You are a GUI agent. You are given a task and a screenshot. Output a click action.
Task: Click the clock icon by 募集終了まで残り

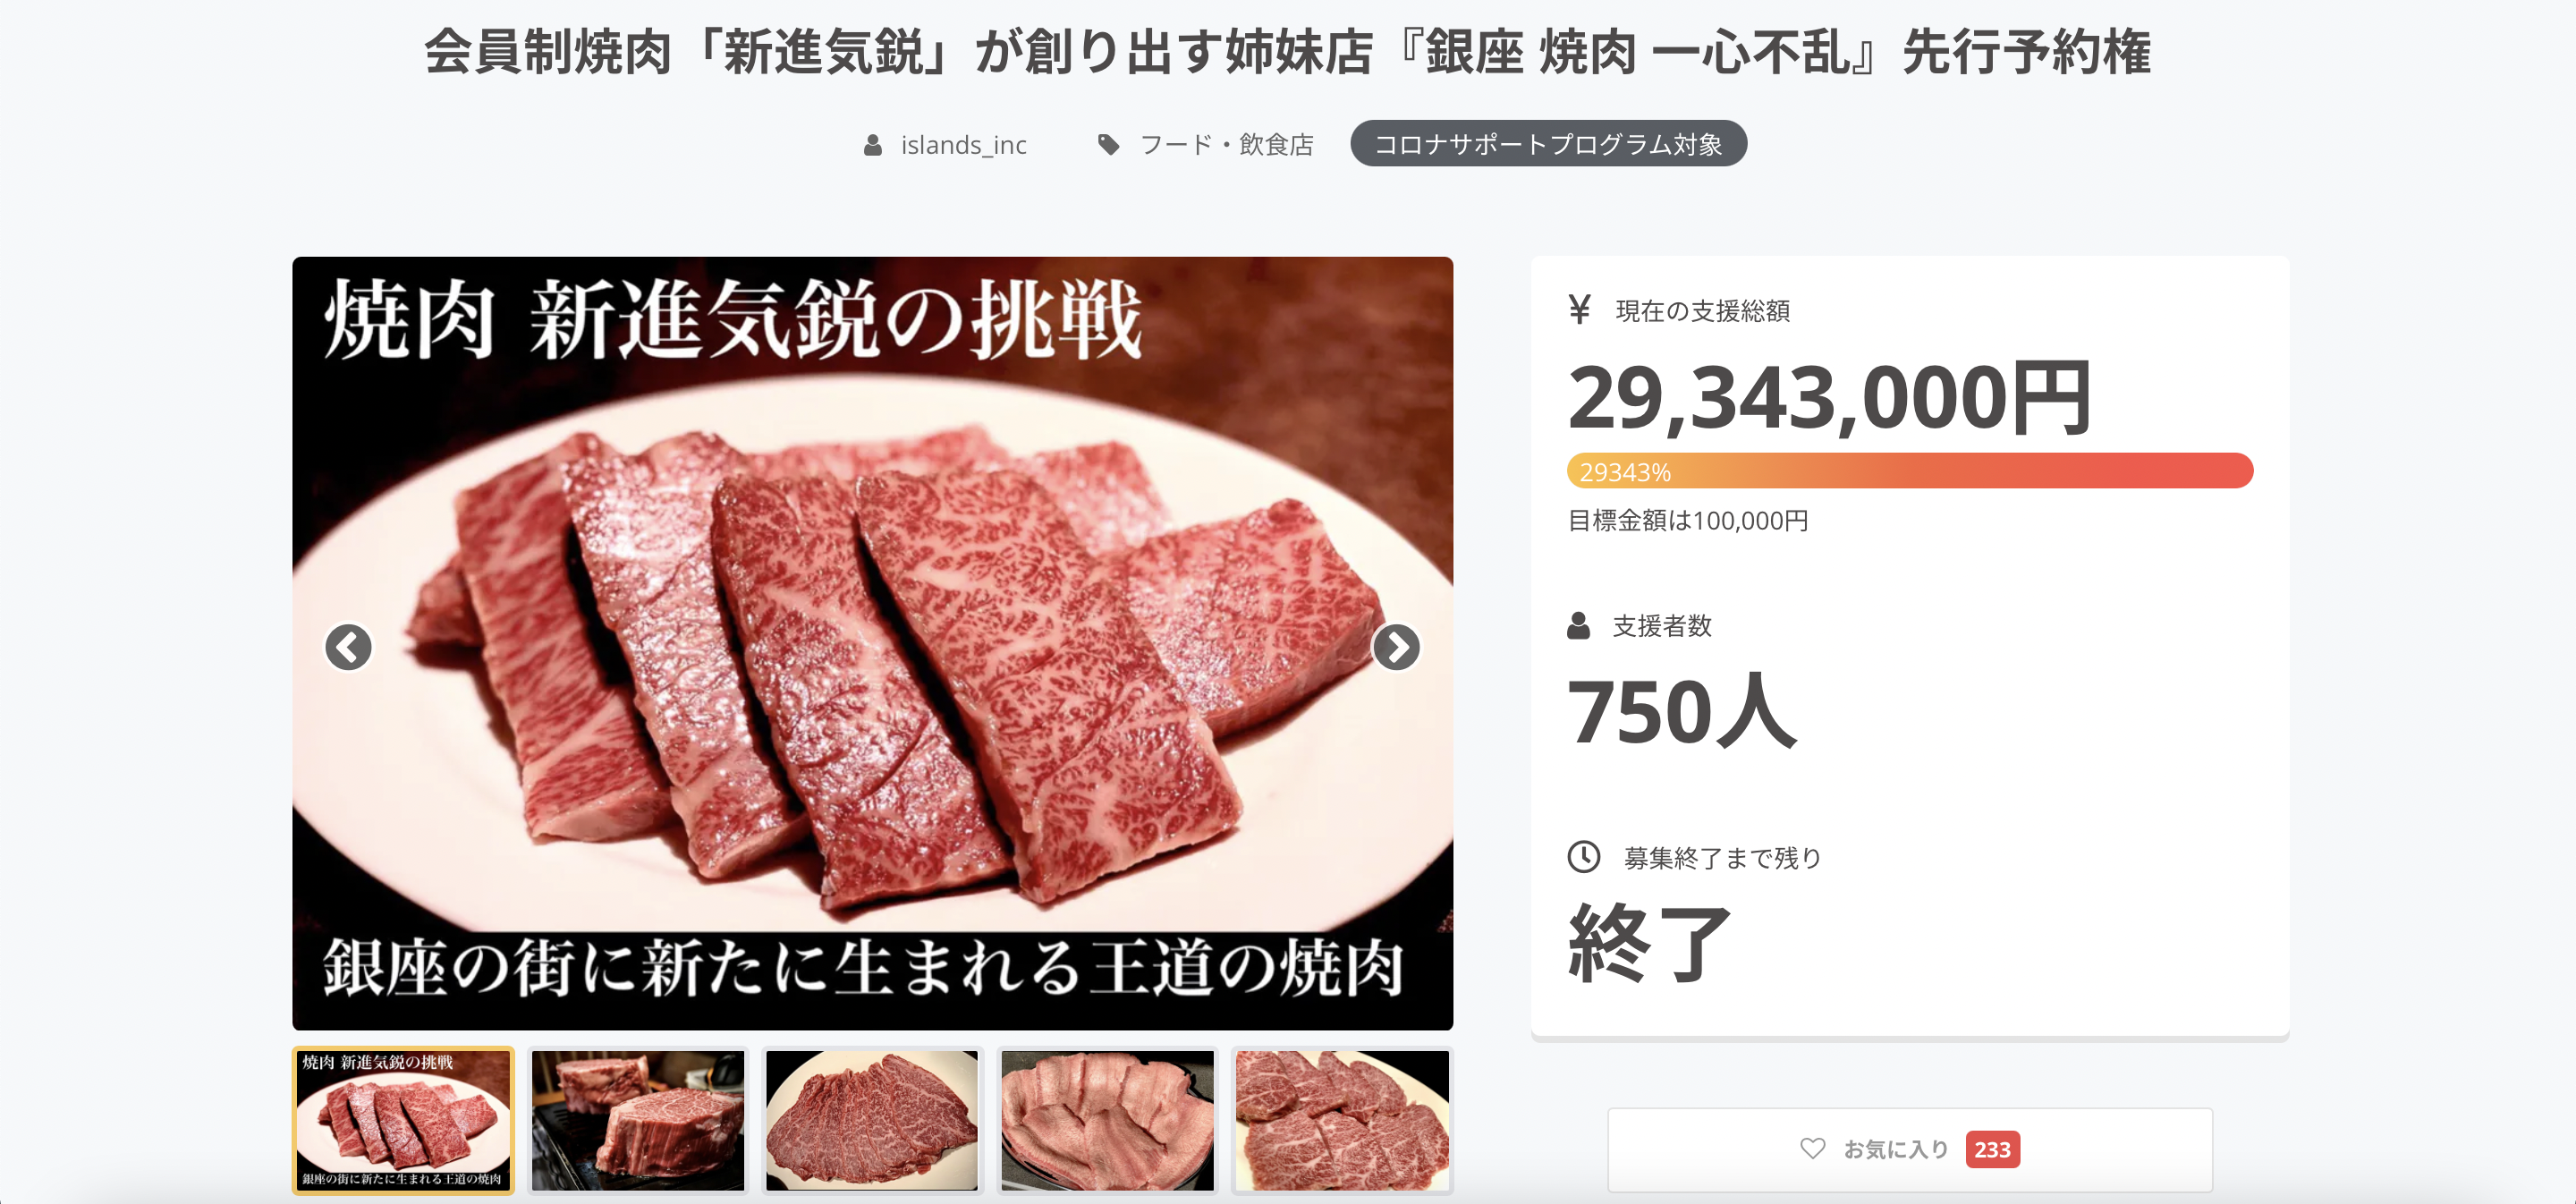coord(1583,857)
